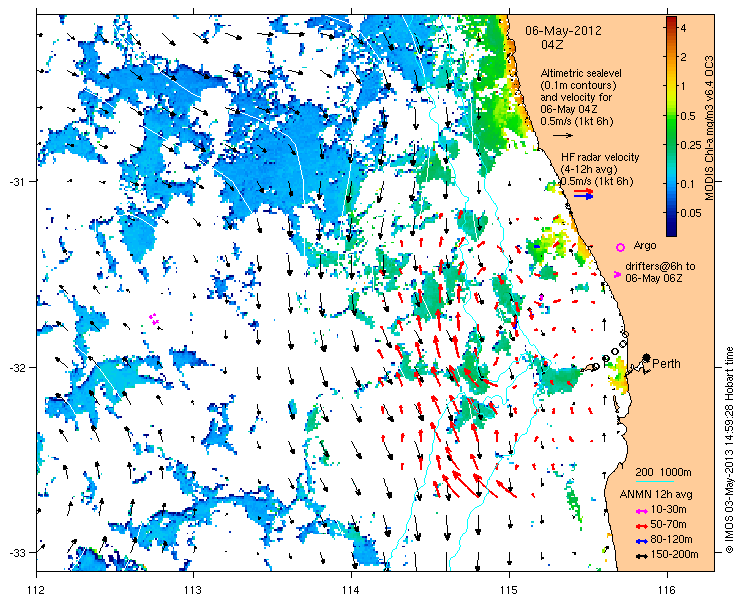The image size is (740, 600).
Task: Click the blue 80-120m ANMN arrow symbol
Action: tap(641, 541)
